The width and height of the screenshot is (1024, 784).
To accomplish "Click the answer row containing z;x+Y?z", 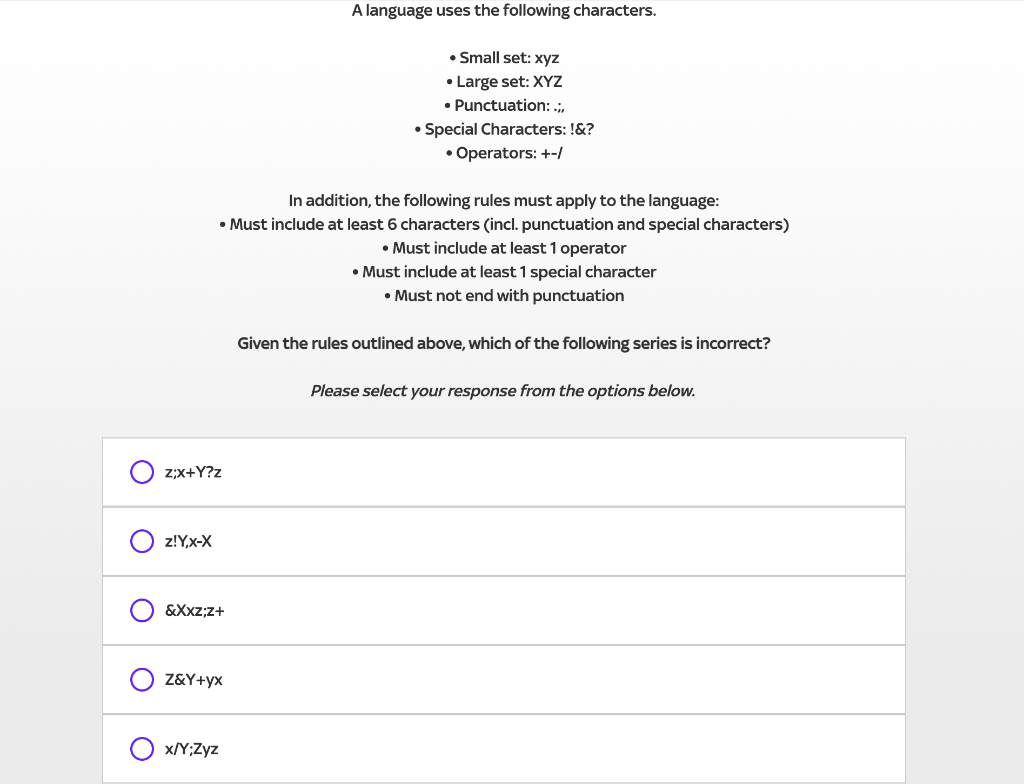I will (502, 471).
